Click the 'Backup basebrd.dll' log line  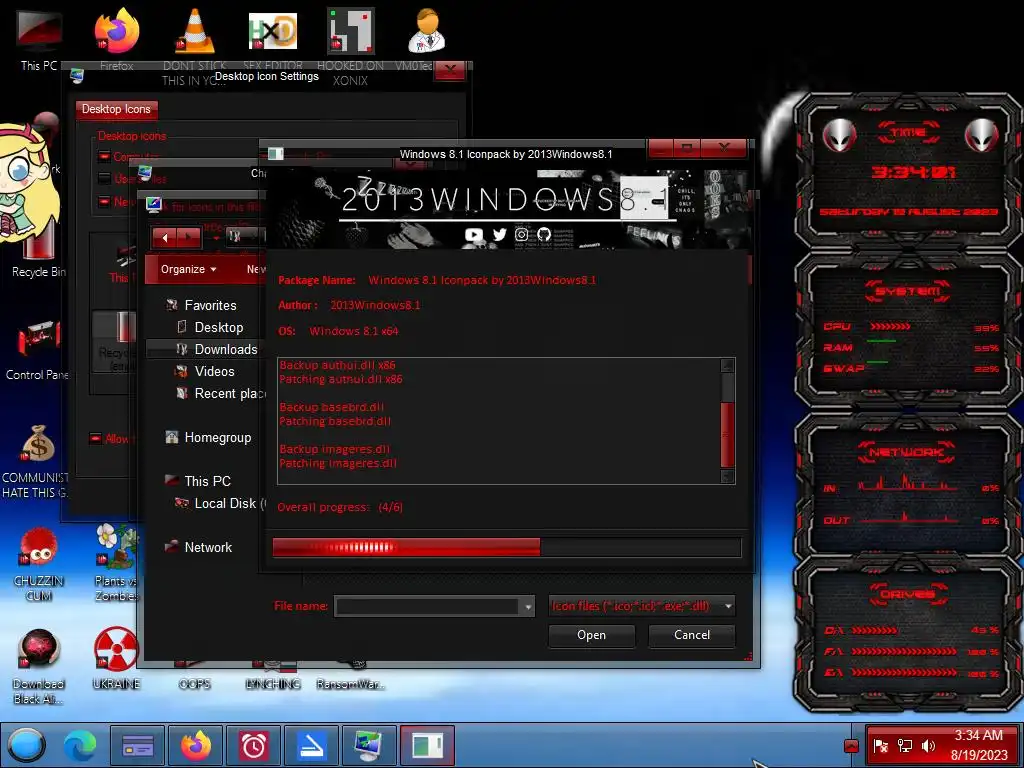click(x=331, y=407)
